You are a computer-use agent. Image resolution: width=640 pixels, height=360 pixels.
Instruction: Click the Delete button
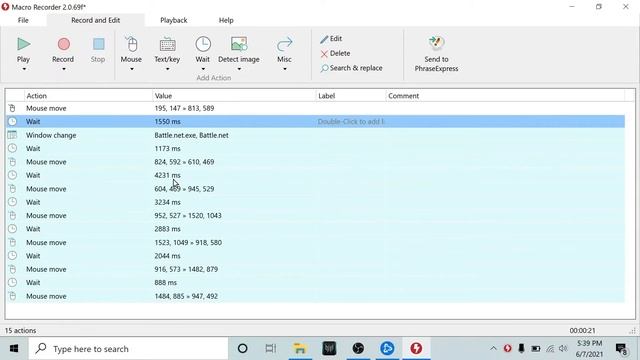click(335, 53)
